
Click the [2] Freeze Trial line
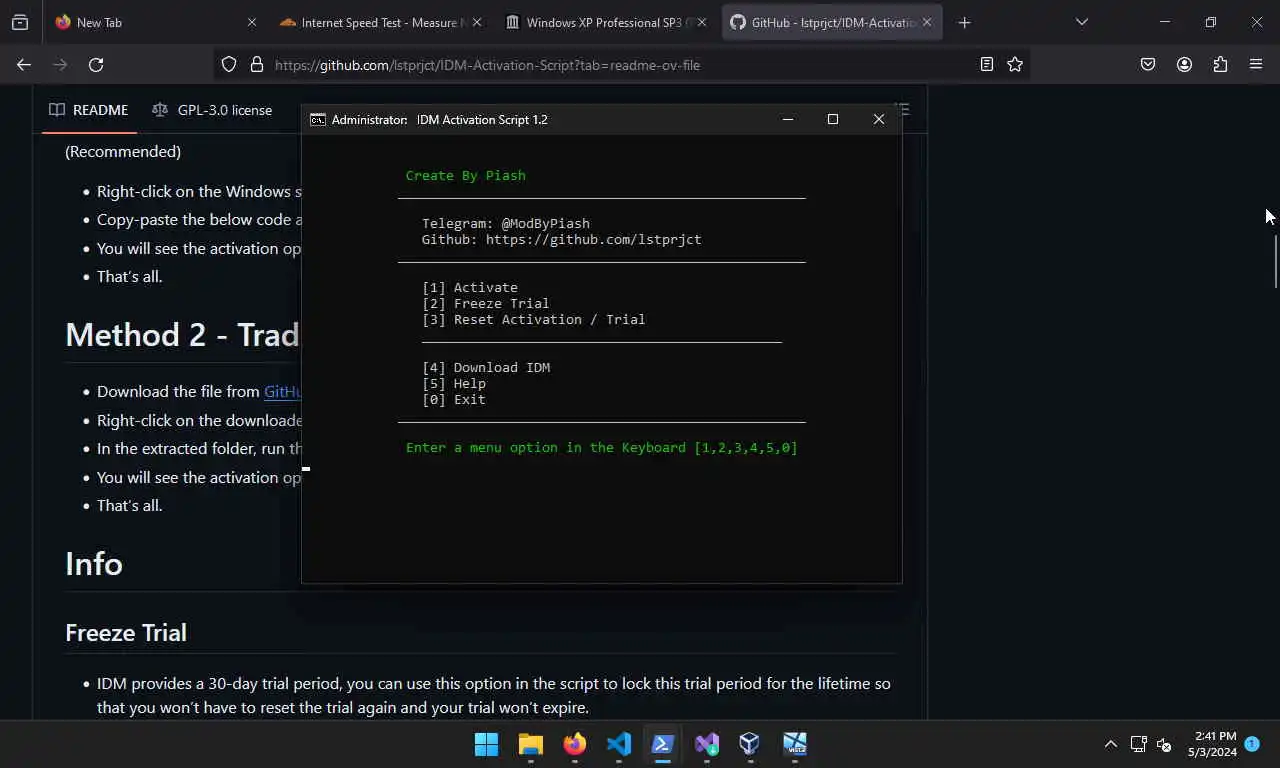pyautogui.click(x=486, y=303)
